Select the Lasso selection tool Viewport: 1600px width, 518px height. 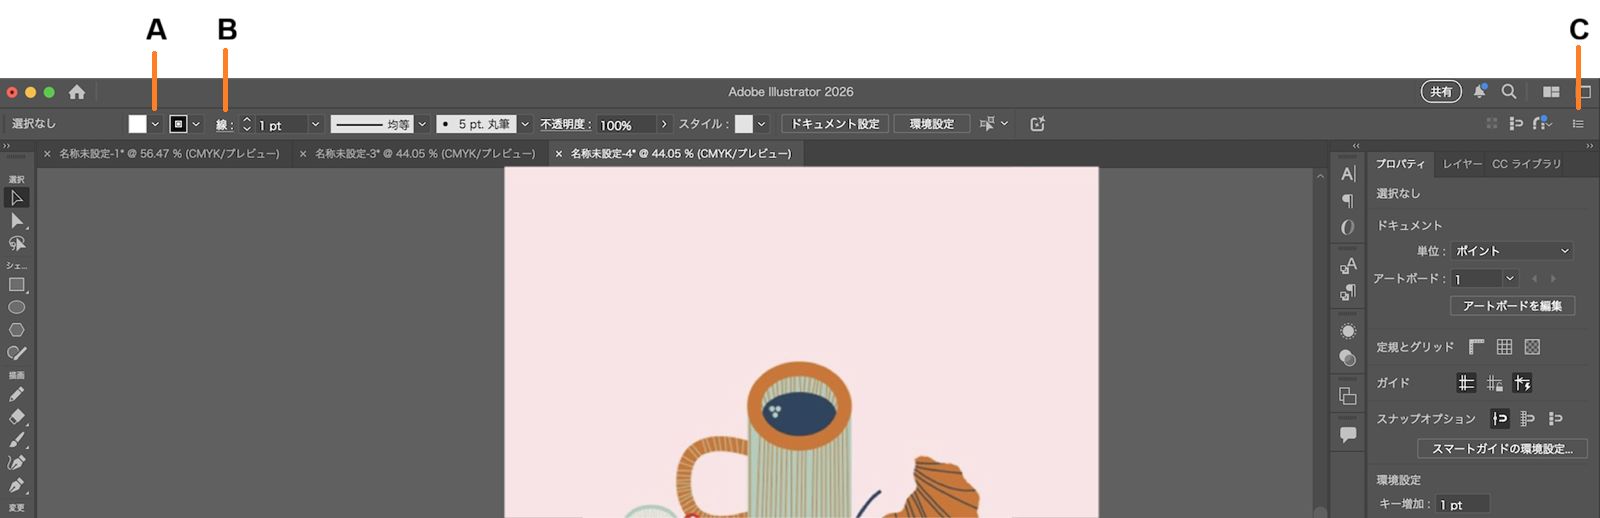click(17, 244)
